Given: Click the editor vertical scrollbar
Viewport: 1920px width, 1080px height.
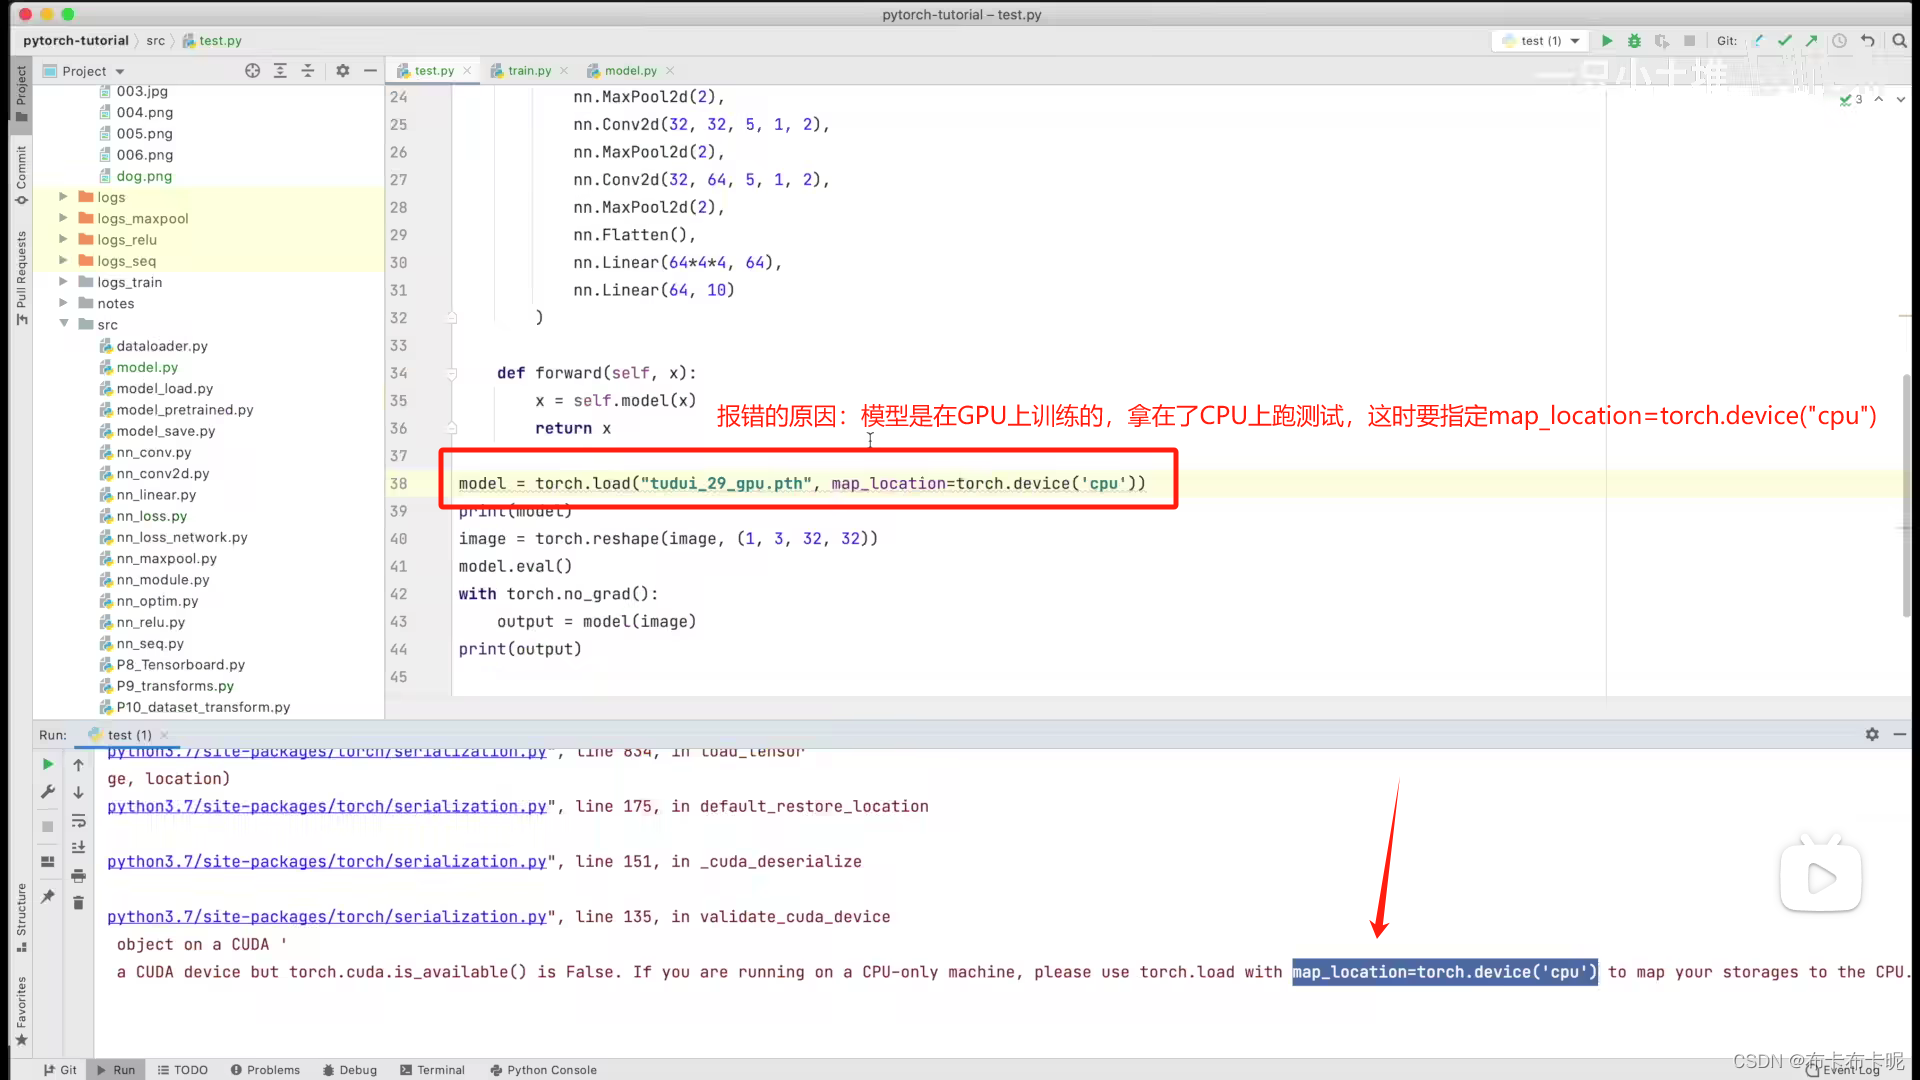Looking at the screenshot, I should click(x=1906, y=495).
